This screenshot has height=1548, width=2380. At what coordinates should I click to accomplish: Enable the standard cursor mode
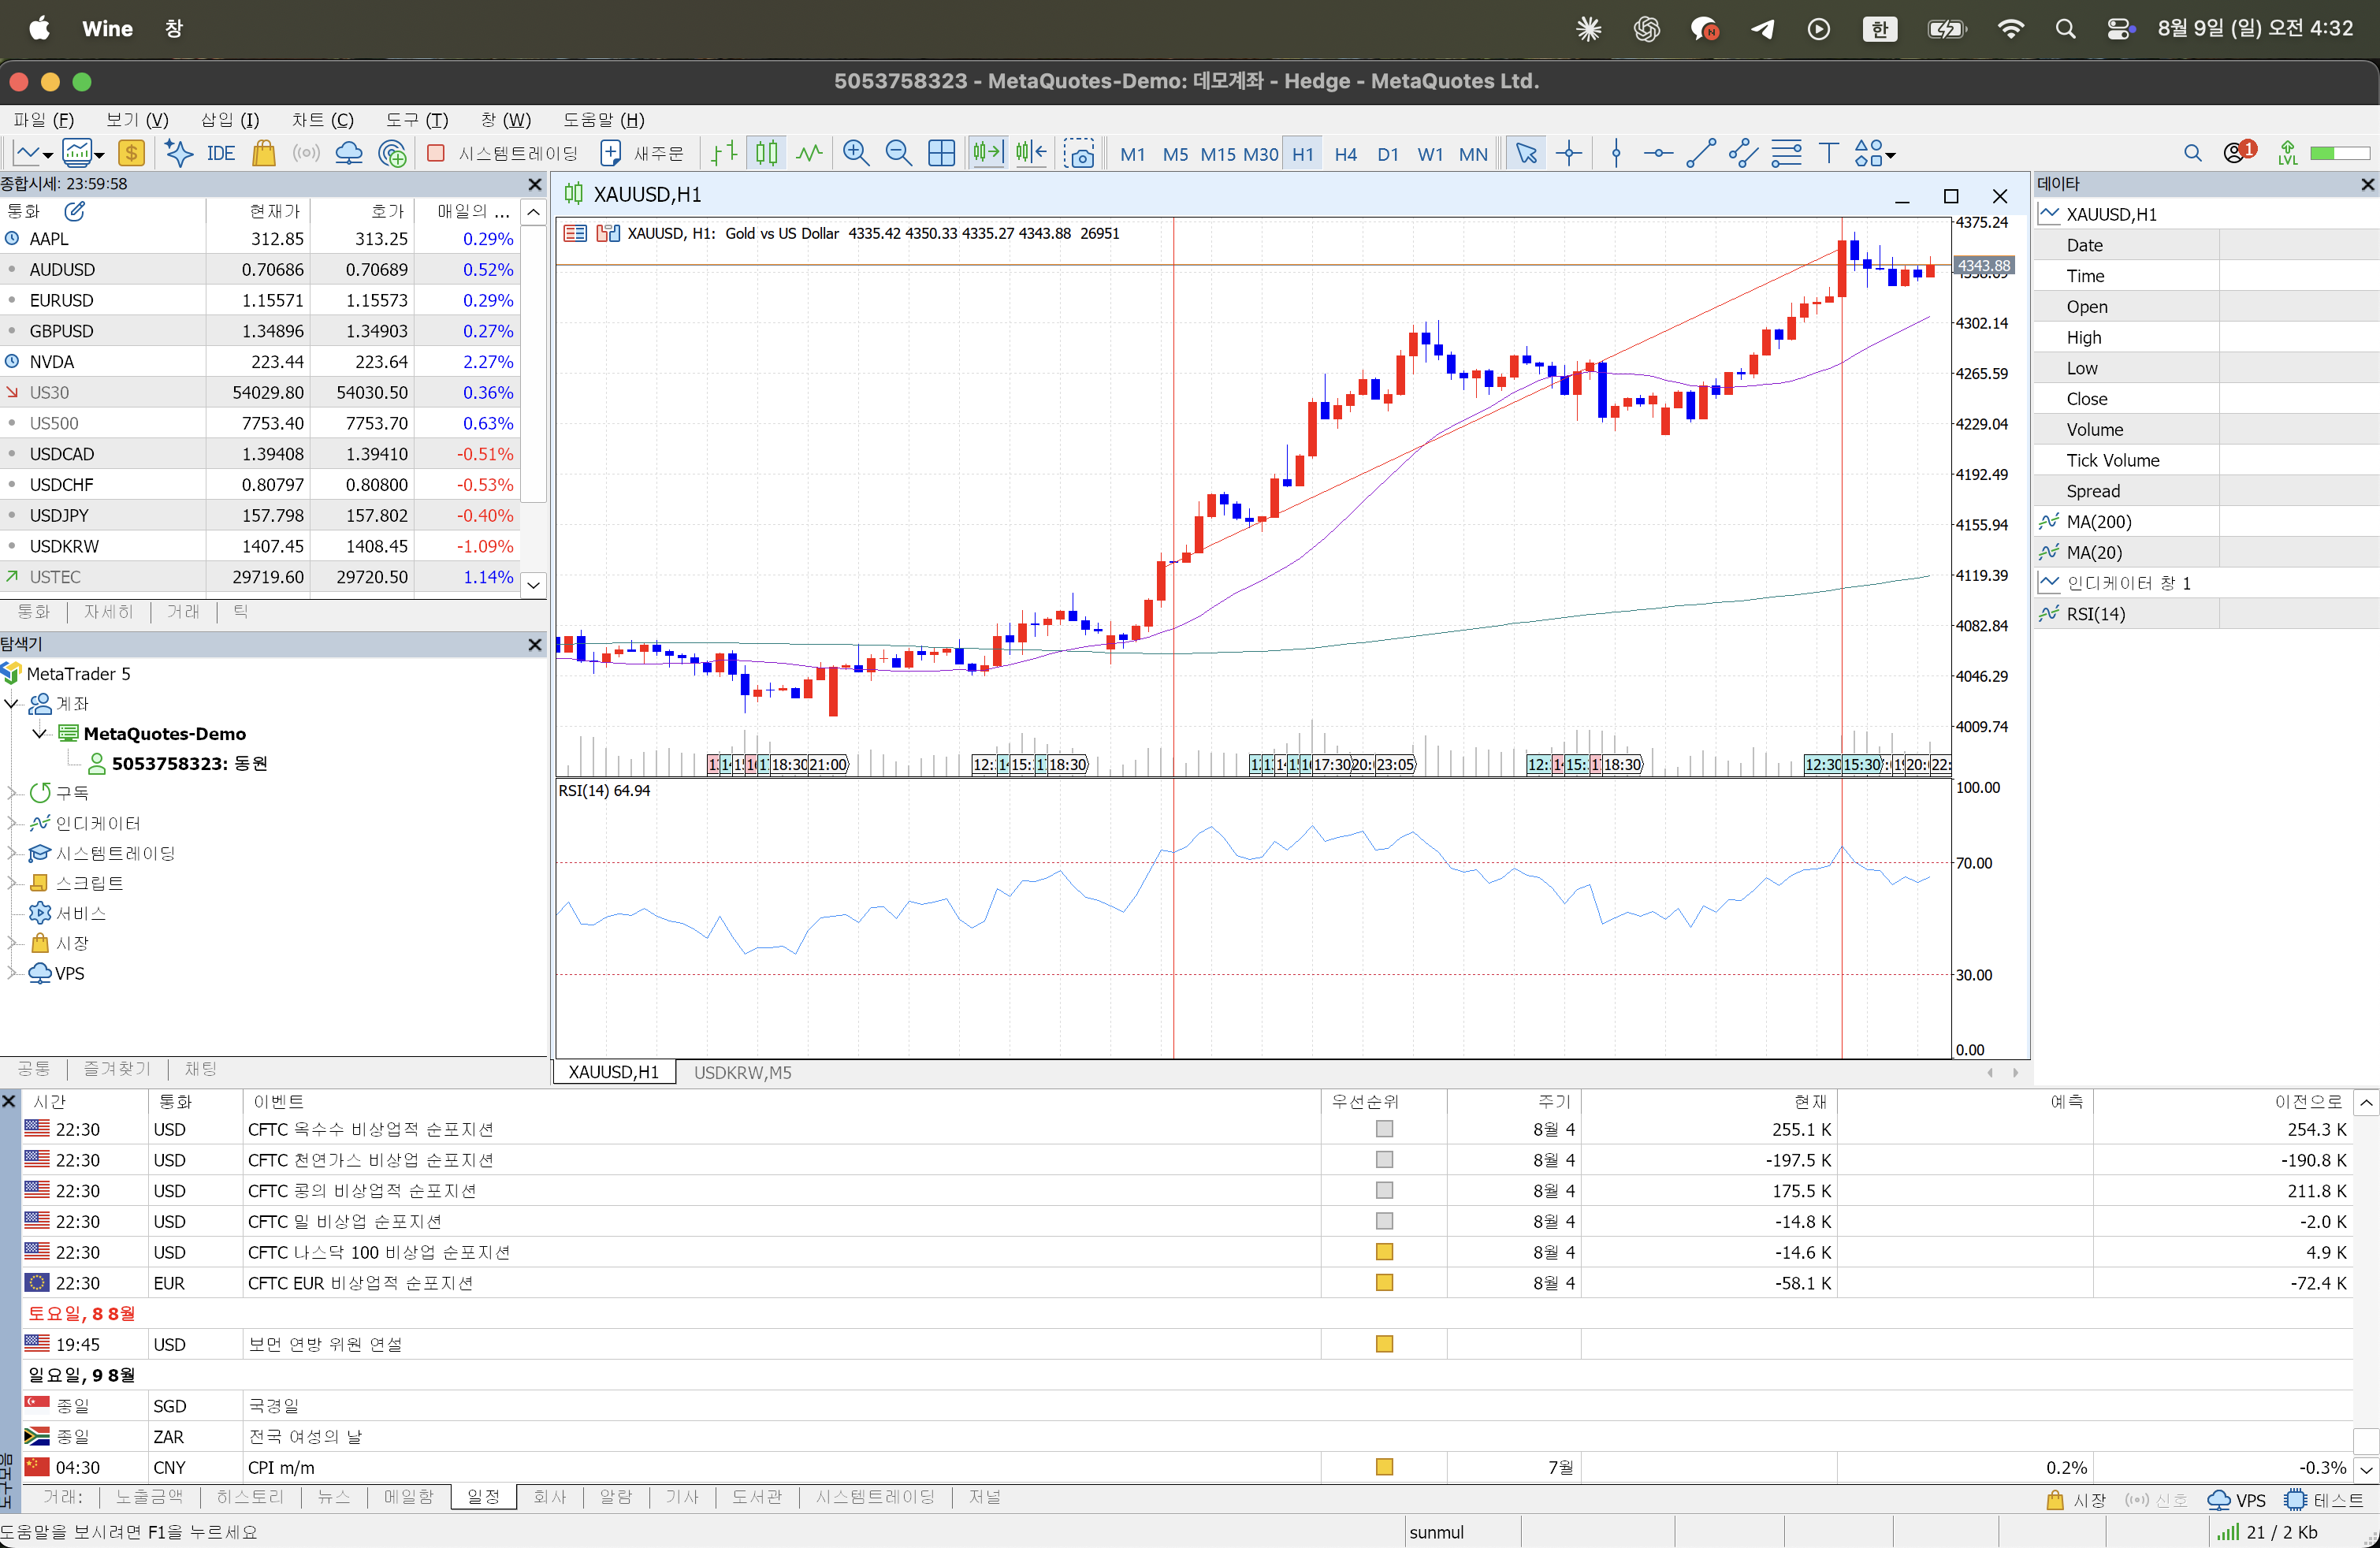pos(1526,153)
